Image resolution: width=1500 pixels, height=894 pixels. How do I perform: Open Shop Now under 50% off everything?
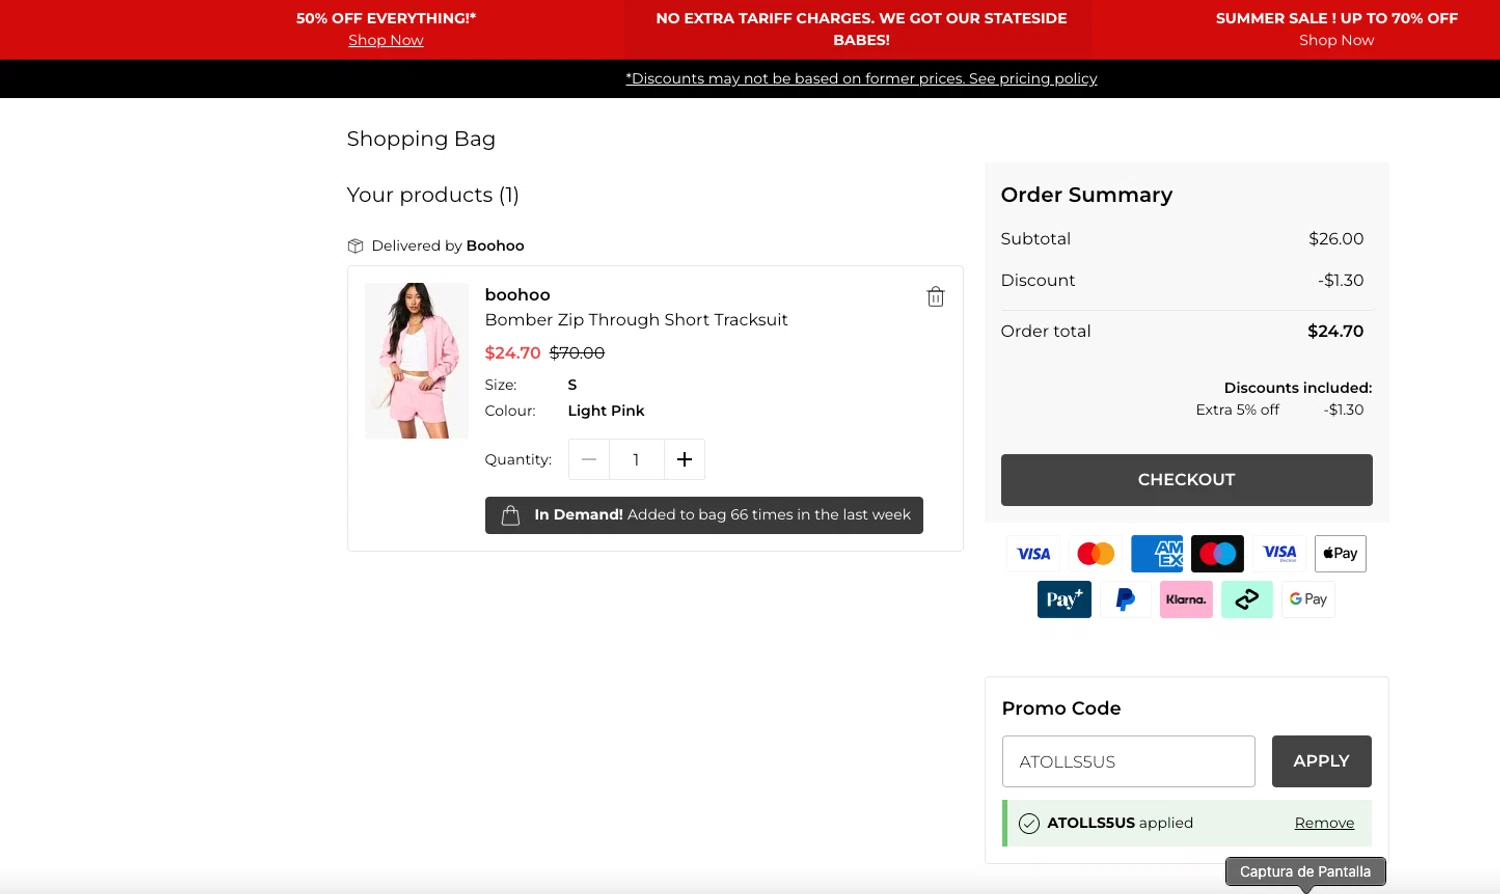click(386, 40)
